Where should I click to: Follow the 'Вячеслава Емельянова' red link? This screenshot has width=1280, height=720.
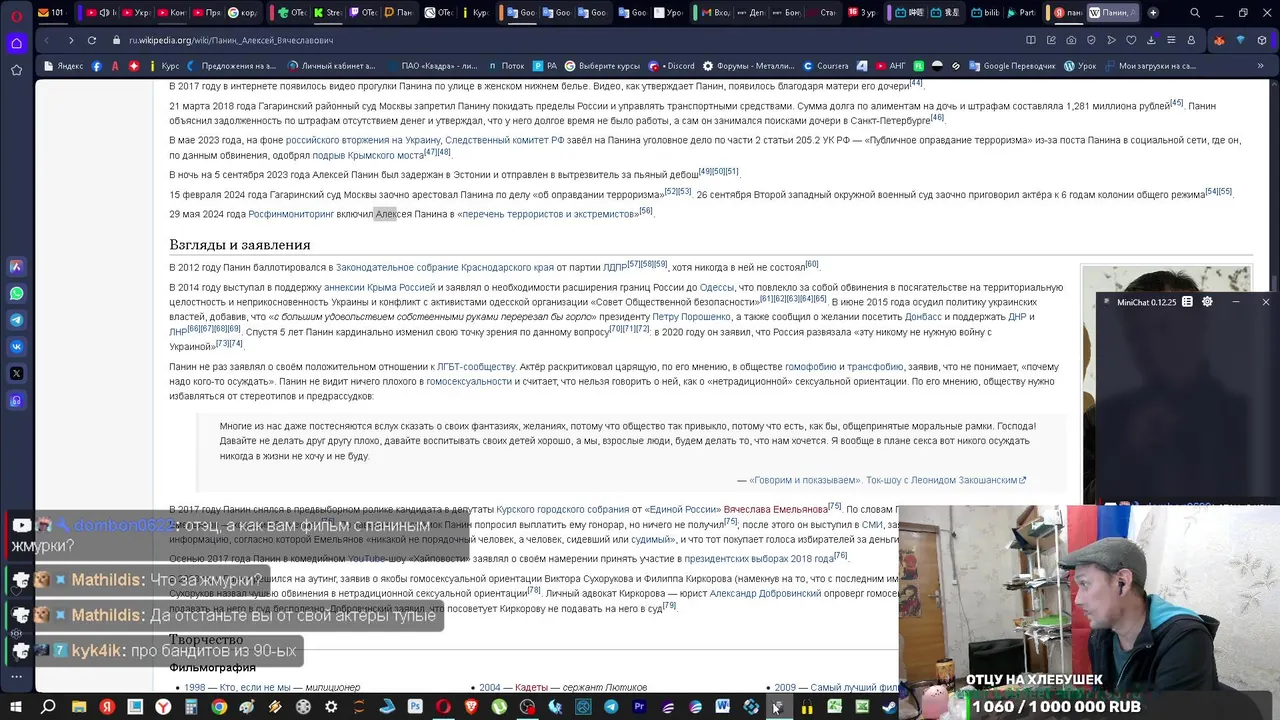coord(775,510)
